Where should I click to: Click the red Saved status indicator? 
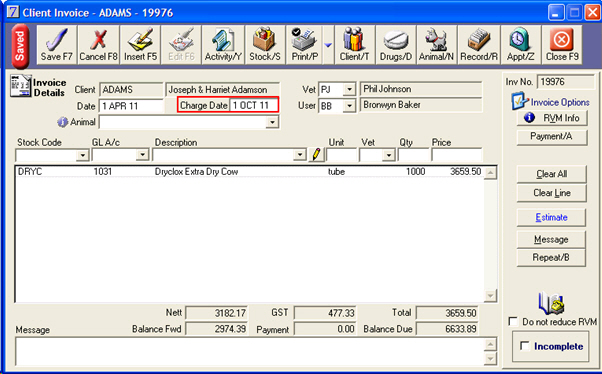20,46
